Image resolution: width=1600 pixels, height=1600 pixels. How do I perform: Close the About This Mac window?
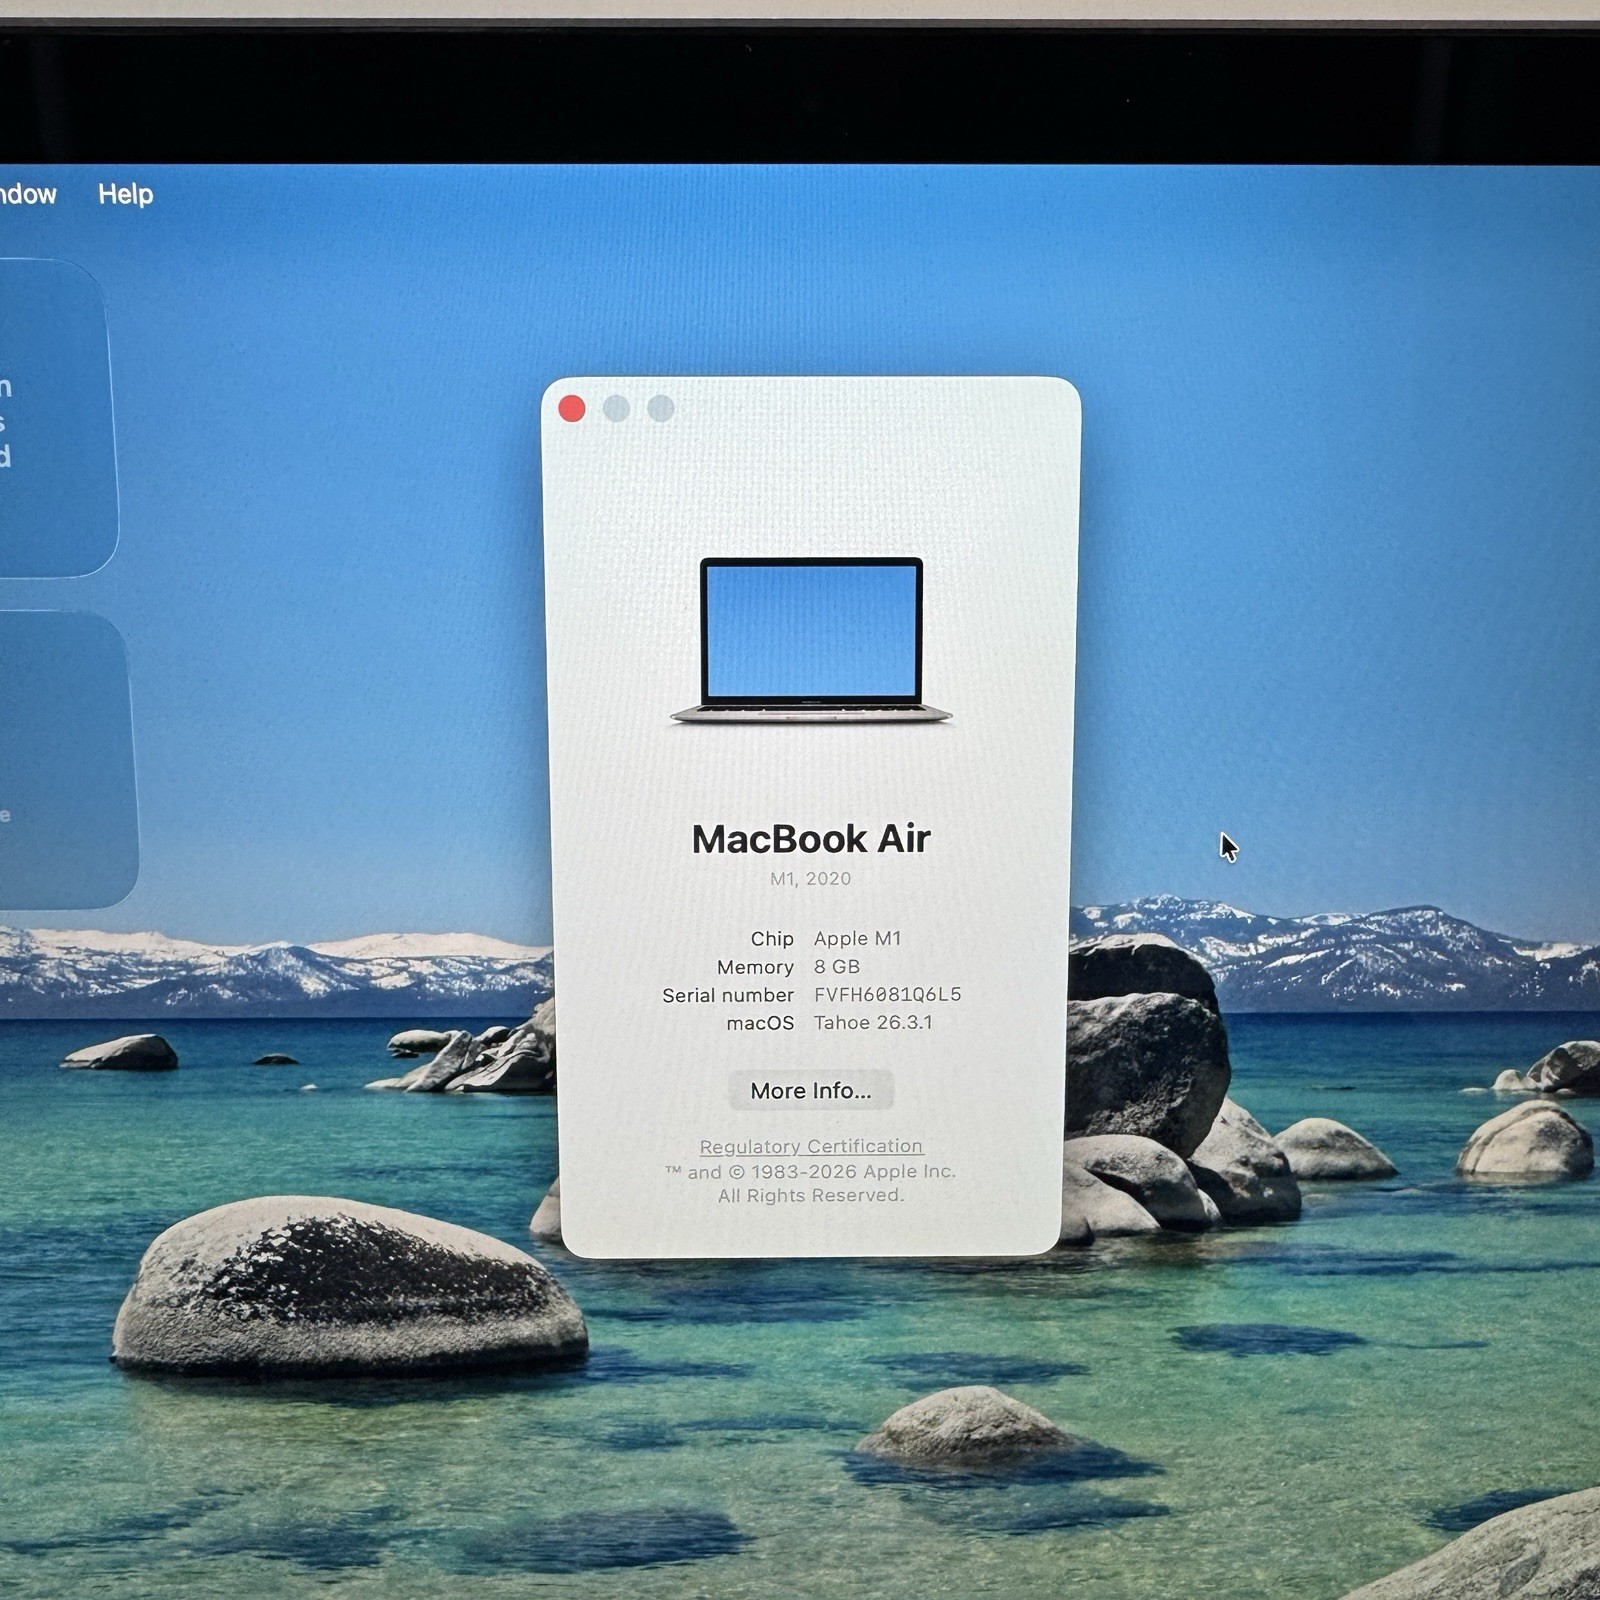pyautogui.click(x=572, y=408)
